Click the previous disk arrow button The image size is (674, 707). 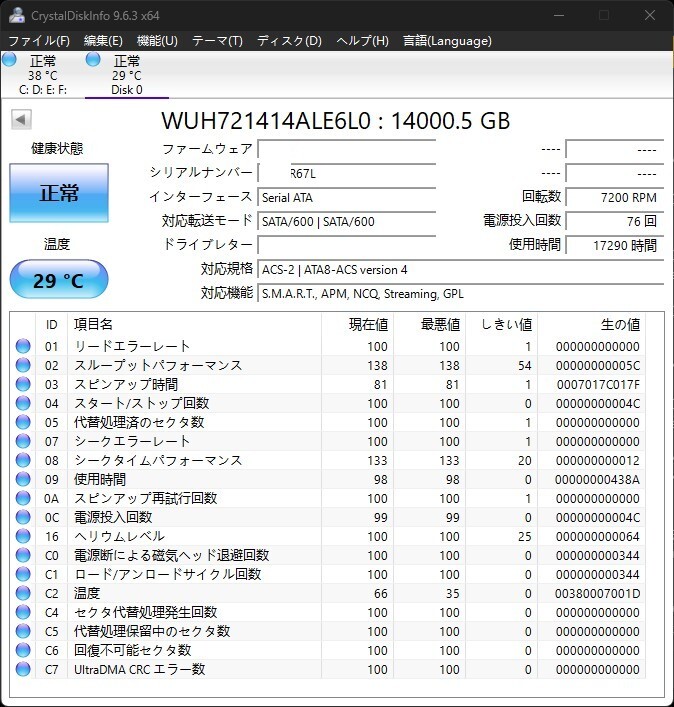tap(21, 119)
